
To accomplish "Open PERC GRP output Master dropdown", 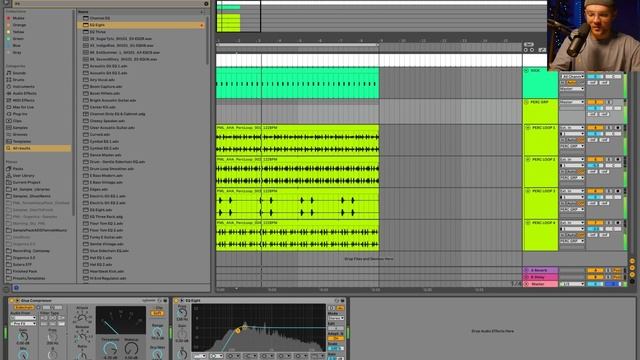I will point(572,102).
